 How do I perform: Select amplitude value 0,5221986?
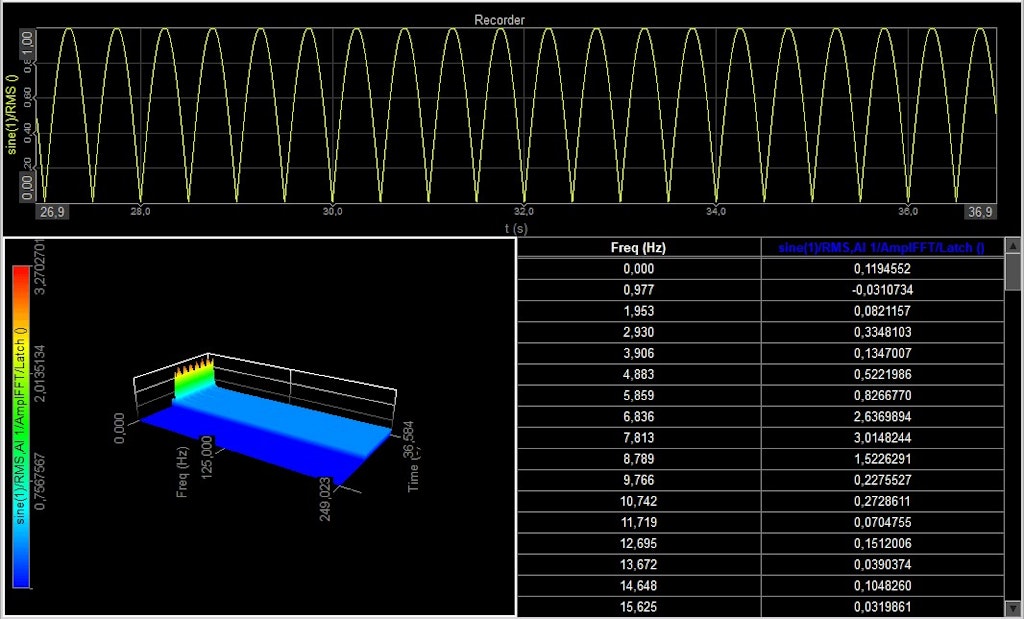(882, 374)
